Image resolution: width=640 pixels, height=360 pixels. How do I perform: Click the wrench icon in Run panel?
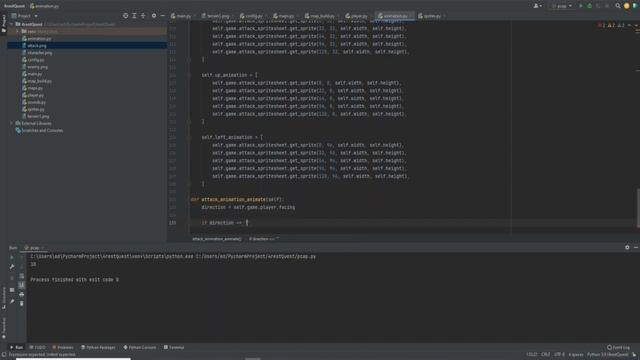[12, 267]
